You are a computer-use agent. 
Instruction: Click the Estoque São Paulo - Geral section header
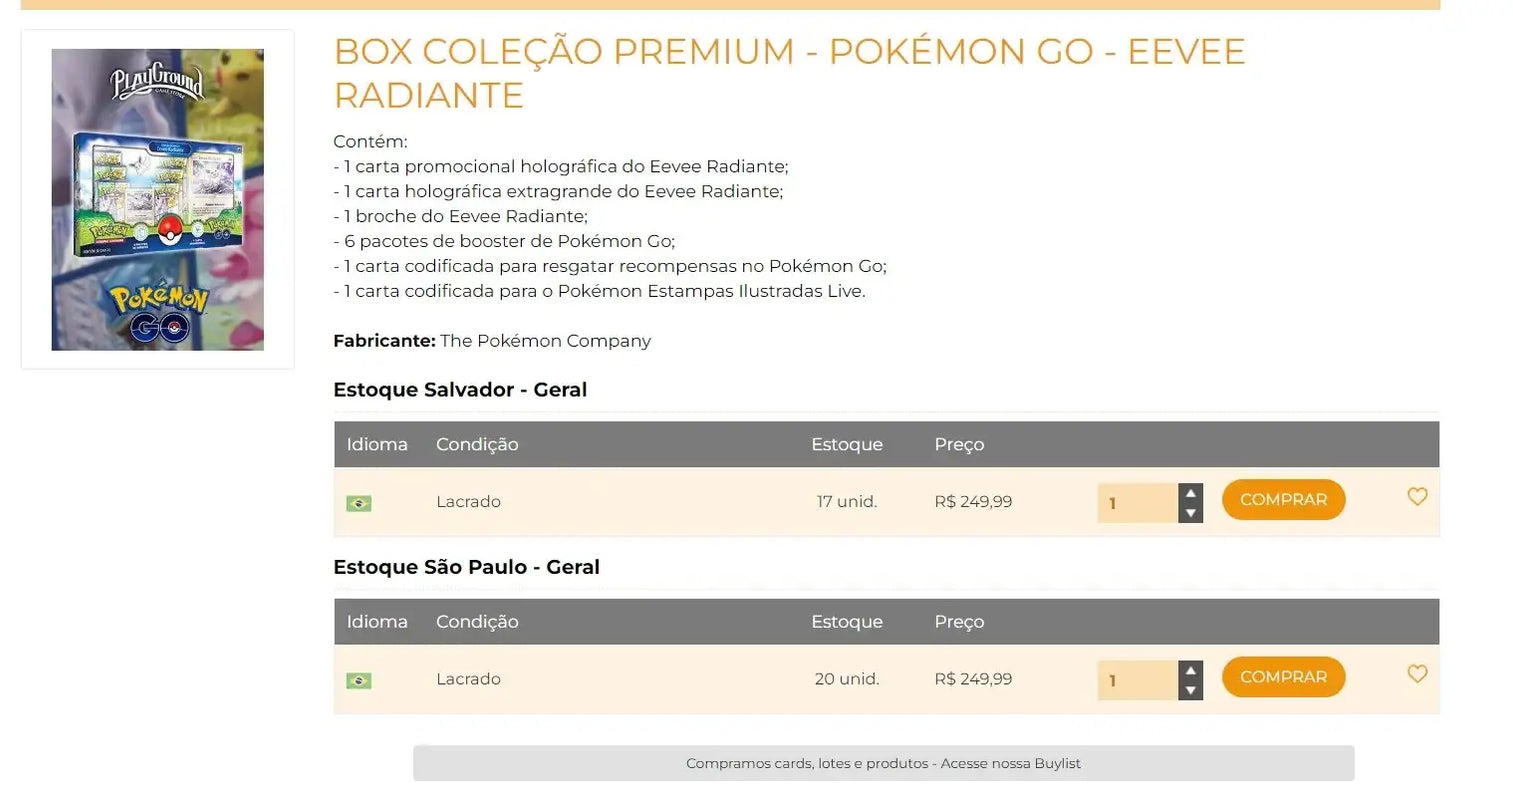[466, 566]
